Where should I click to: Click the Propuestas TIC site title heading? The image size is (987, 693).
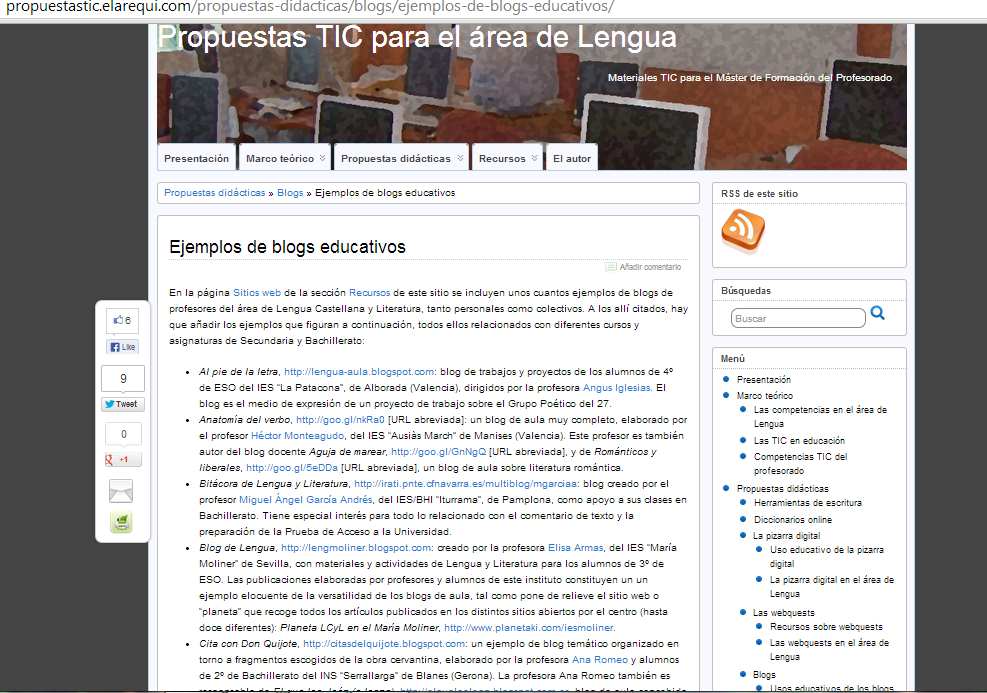click(417, 37)
